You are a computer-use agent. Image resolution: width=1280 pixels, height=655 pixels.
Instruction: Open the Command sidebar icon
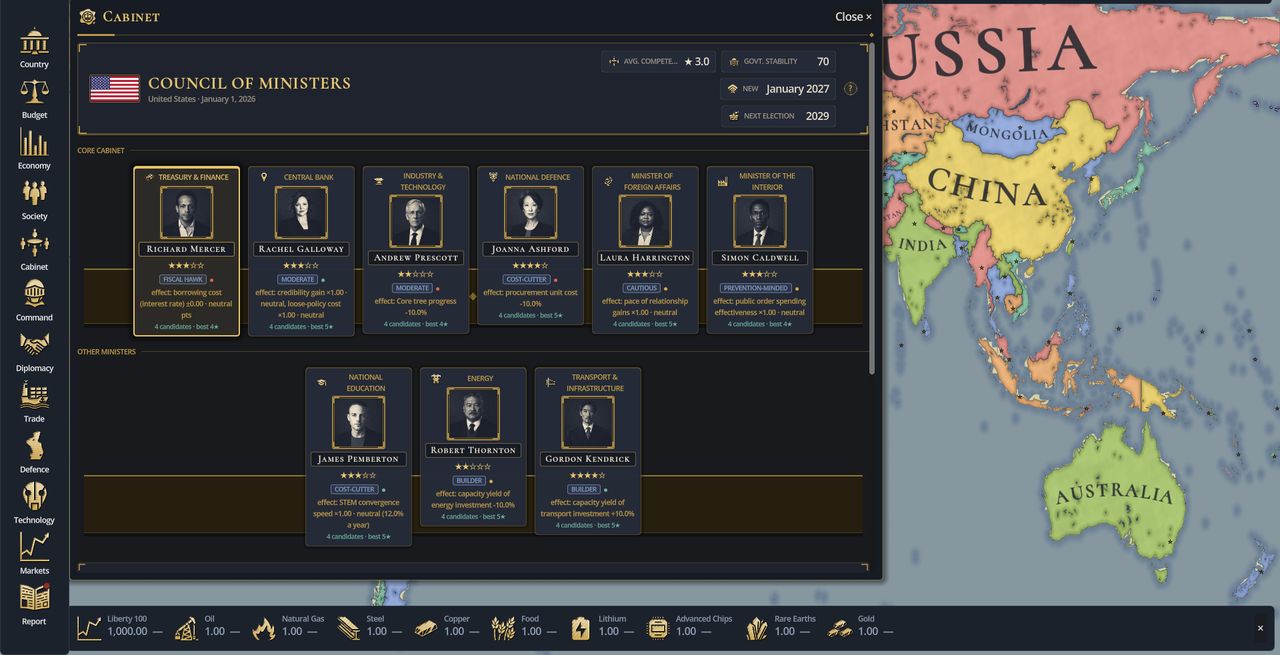coord(34,294)
